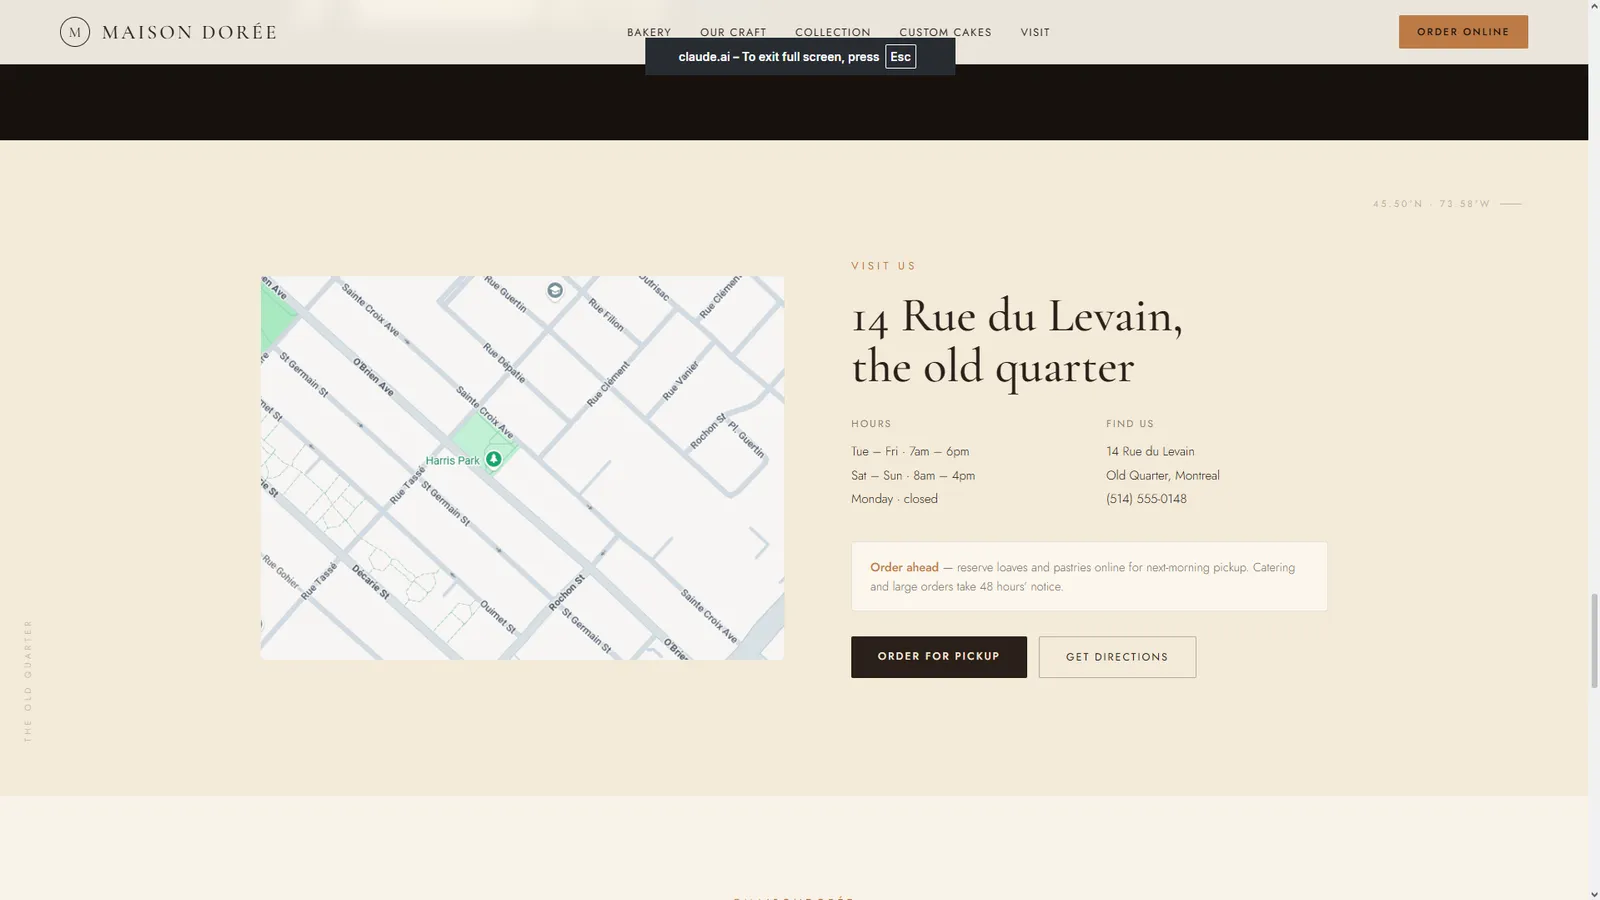Viewport: 1600px width, 900px height.
Task: Click the MAISON DORÉE brand name
Action: click(189, 32)
